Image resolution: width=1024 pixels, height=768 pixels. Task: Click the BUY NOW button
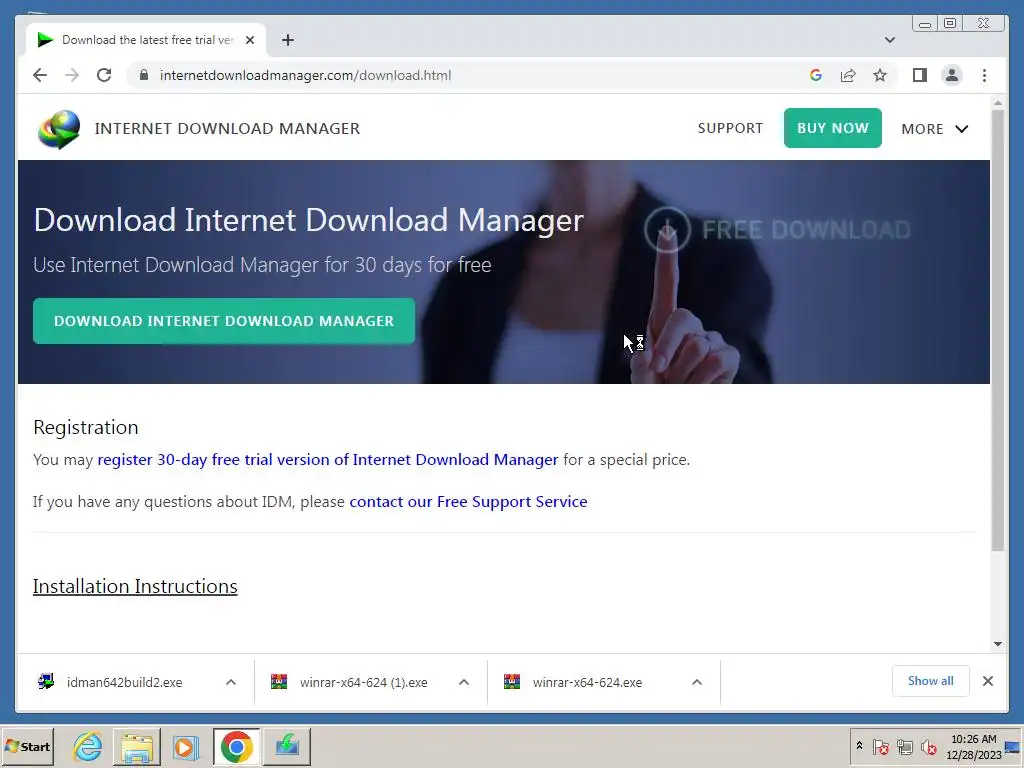click(x=833, y=128)
